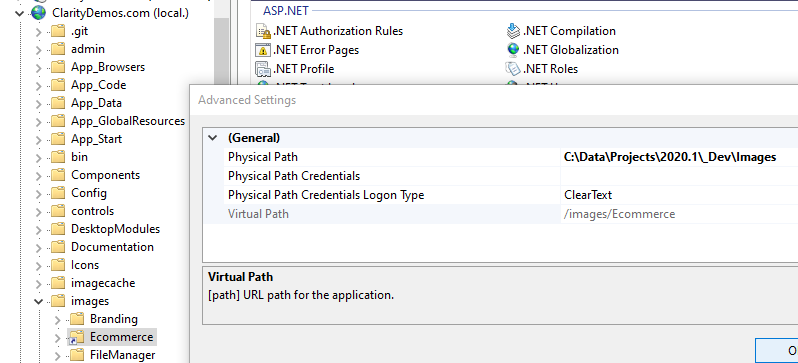Click the bin folder icon
The width and height of the screenshot is (798, 363).
pyautogui.click(x=58, y=157)
